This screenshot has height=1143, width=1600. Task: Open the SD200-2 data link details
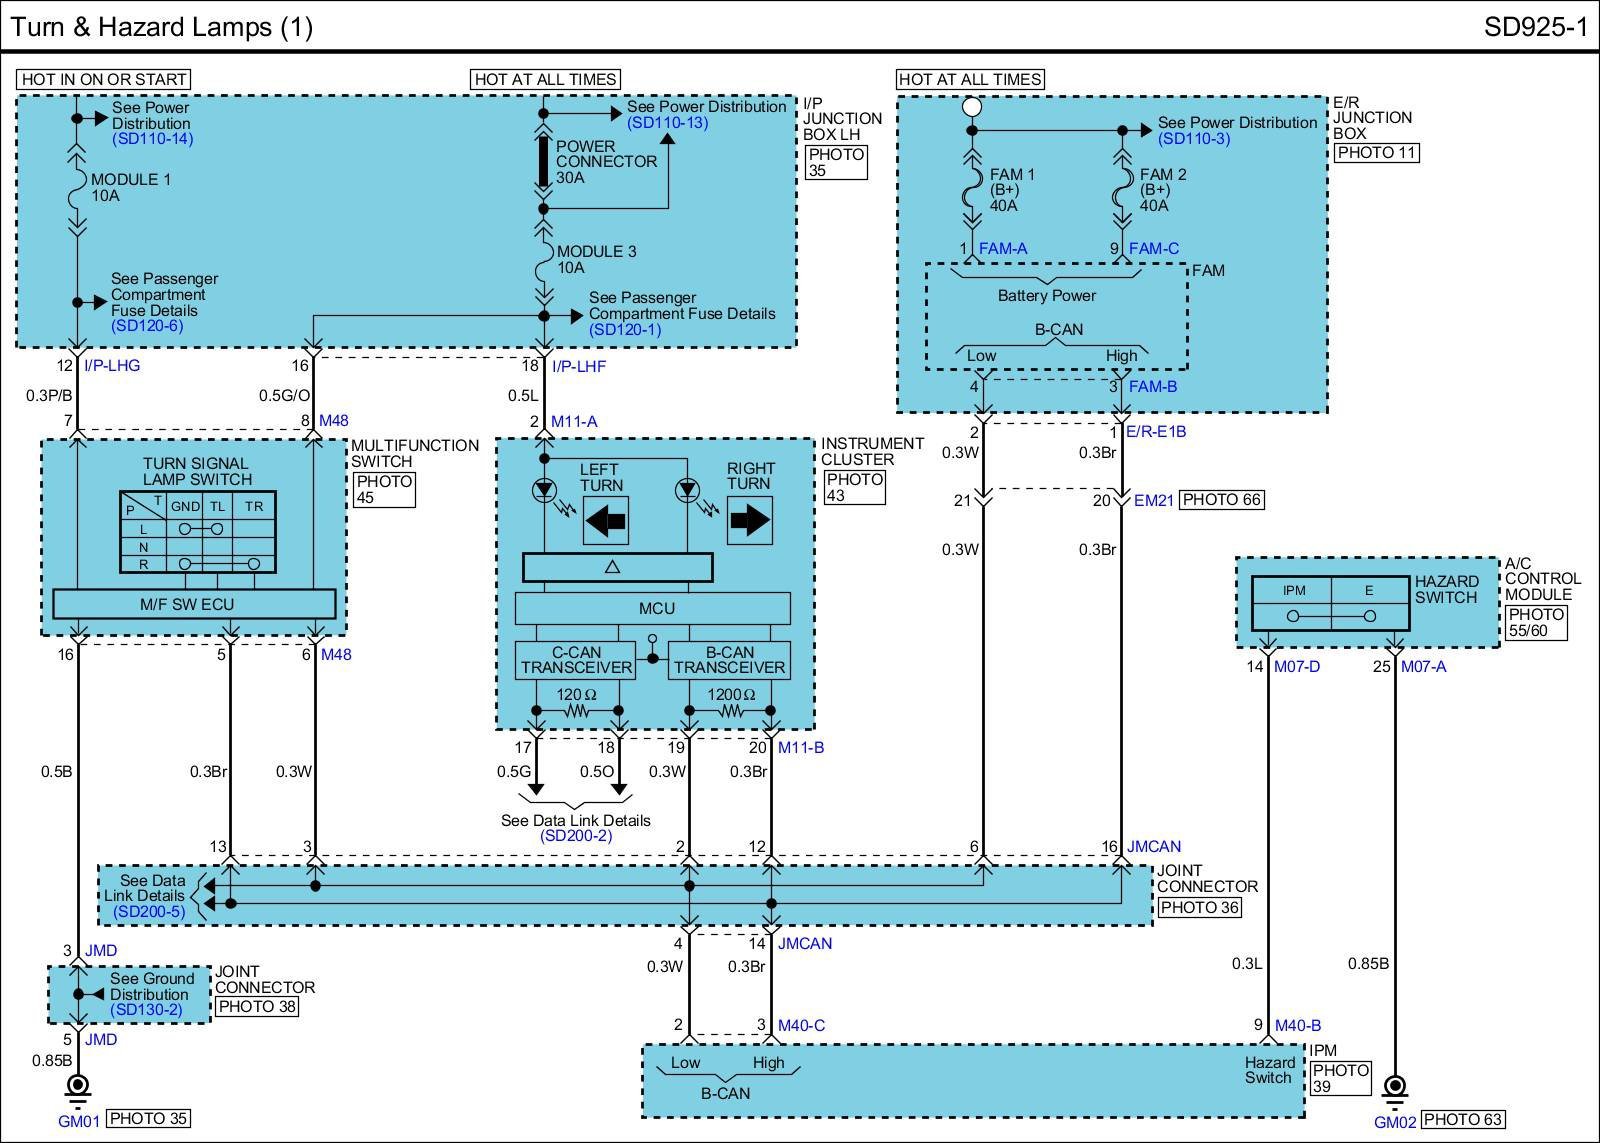pos(575,836)
